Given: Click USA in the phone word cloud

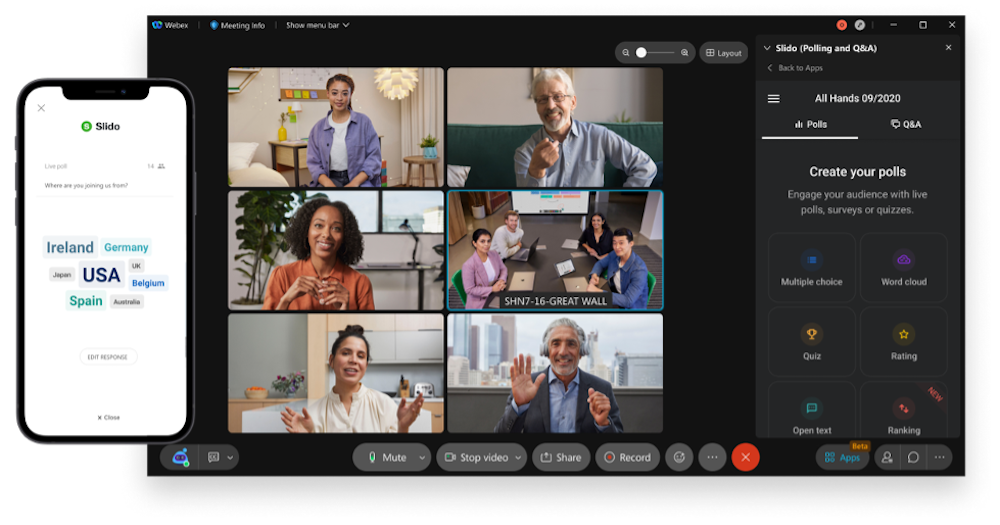Looking at the screenshot, I should [101, 275].
